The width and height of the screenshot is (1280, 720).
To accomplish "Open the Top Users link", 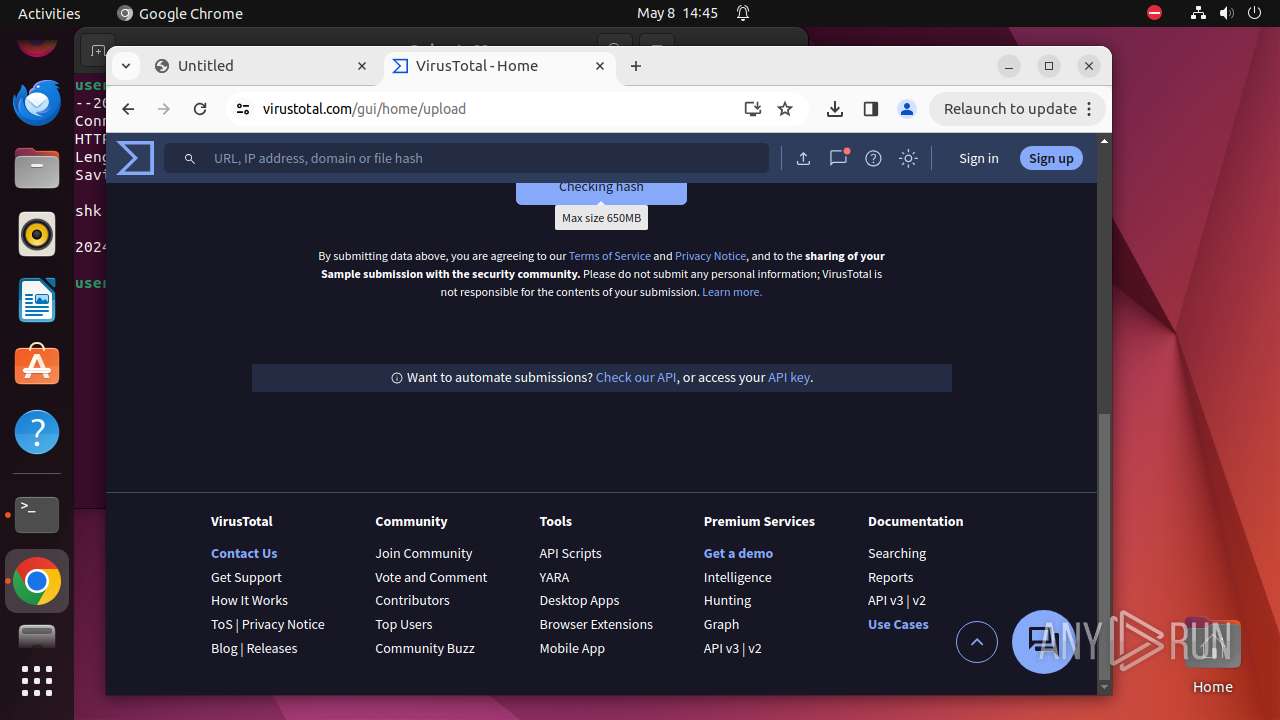I will [404, 624].
